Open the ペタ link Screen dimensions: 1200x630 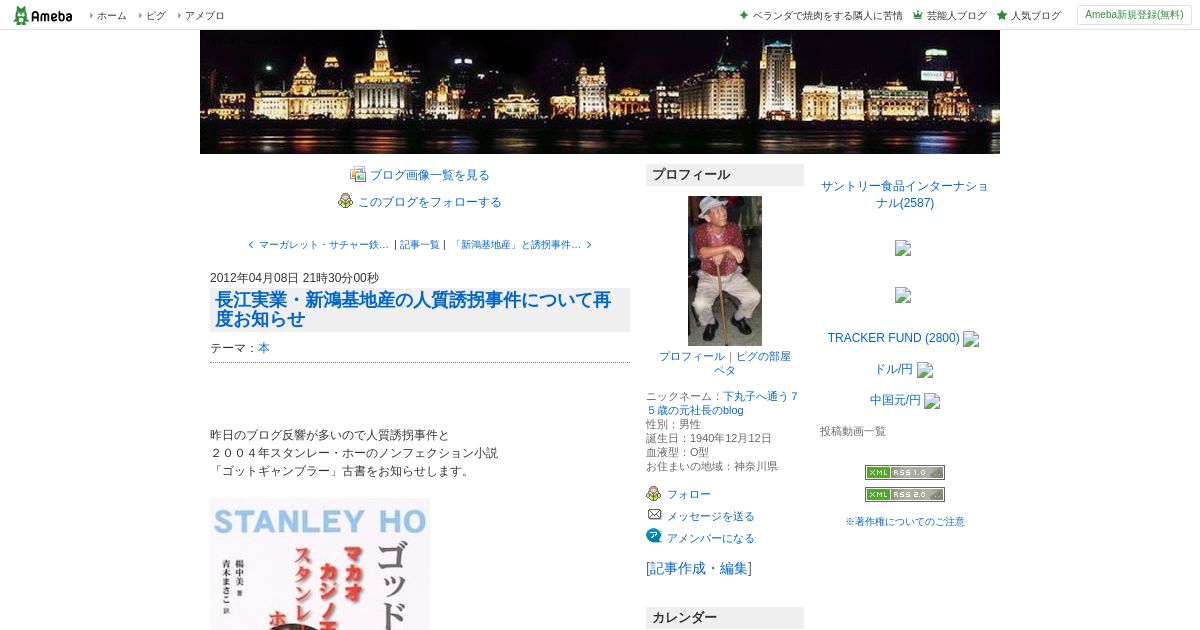tap(725, 370)
